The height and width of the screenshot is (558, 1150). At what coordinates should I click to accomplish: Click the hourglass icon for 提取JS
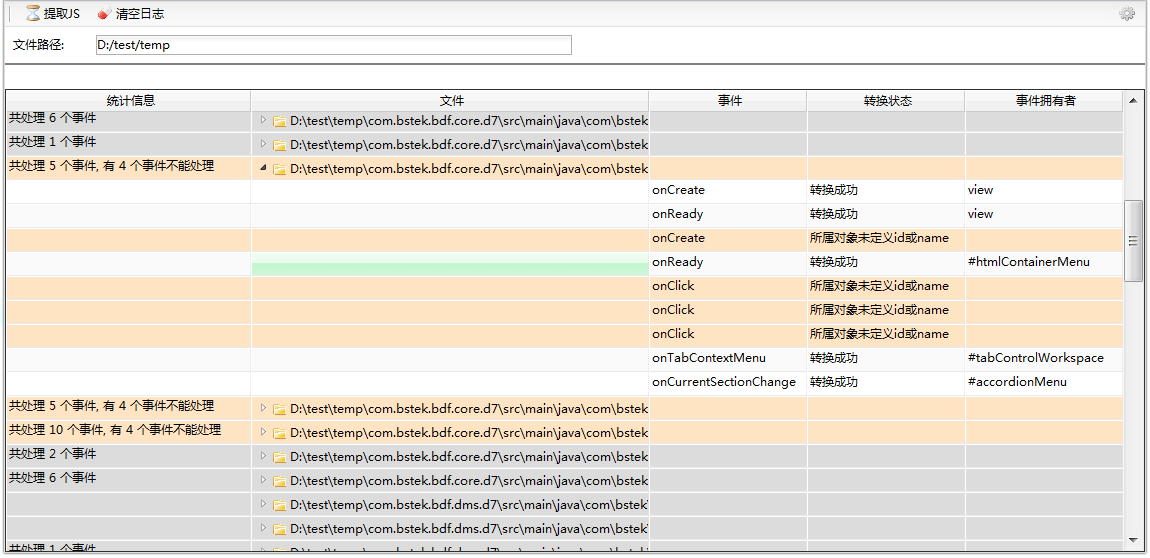tap(33, 14)
